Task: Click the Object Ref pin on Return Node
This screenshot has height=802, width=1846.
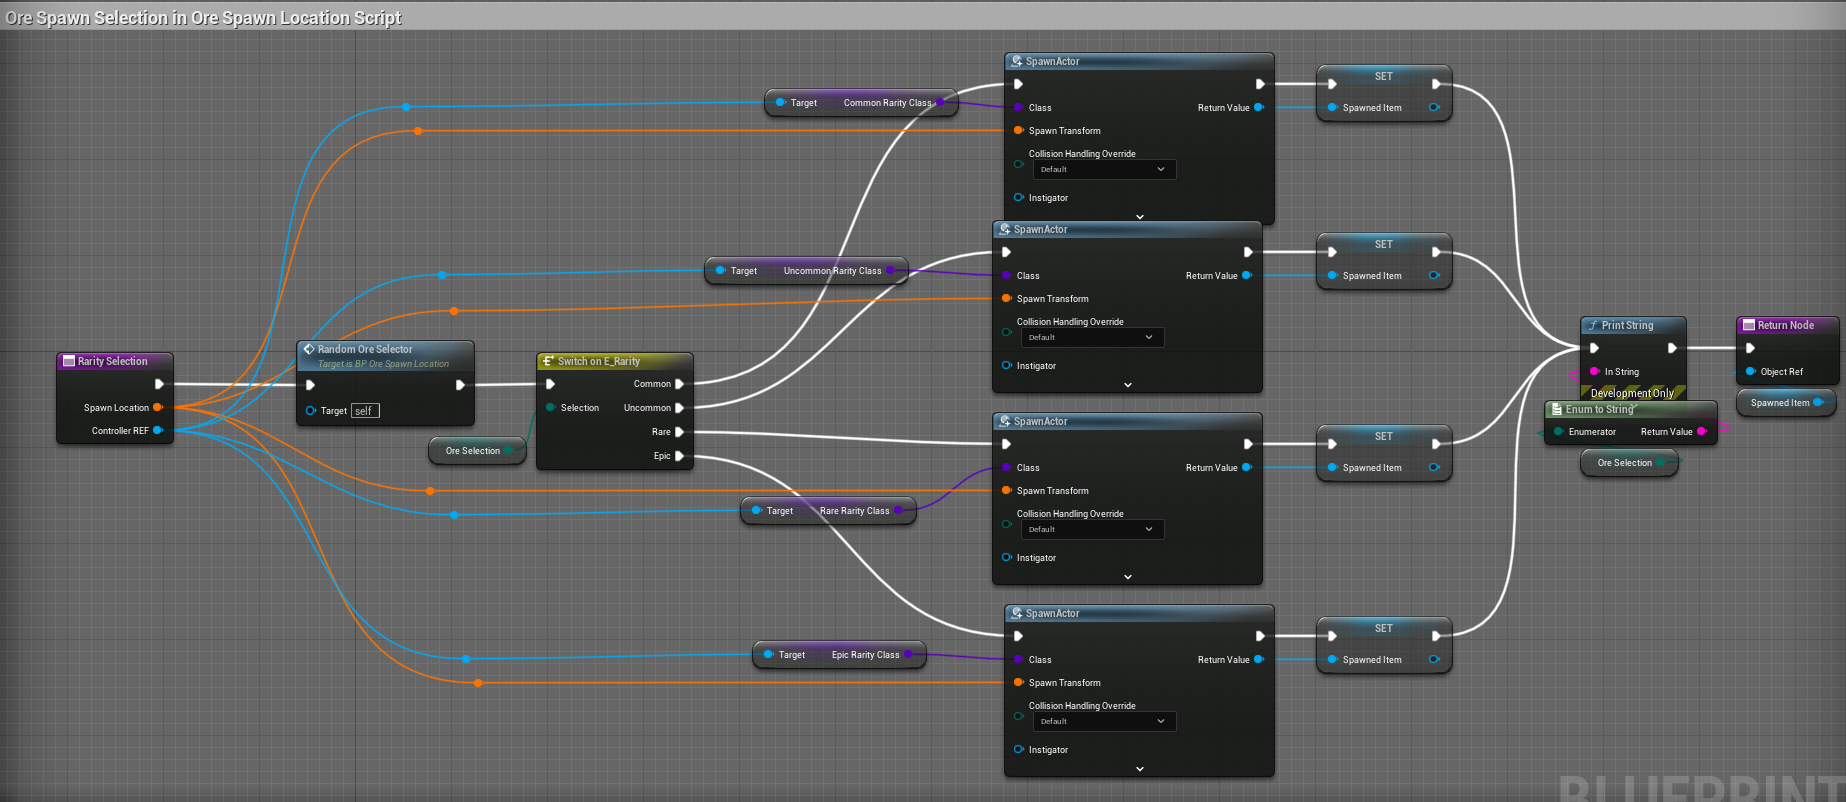Action: [x=1750, y=372]
